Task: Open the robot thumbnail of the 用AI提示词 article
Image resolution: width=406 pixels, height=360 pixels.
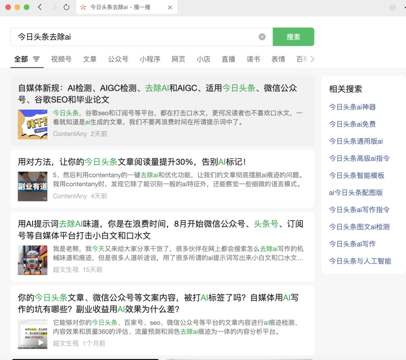Action: (x=33, y=260)
